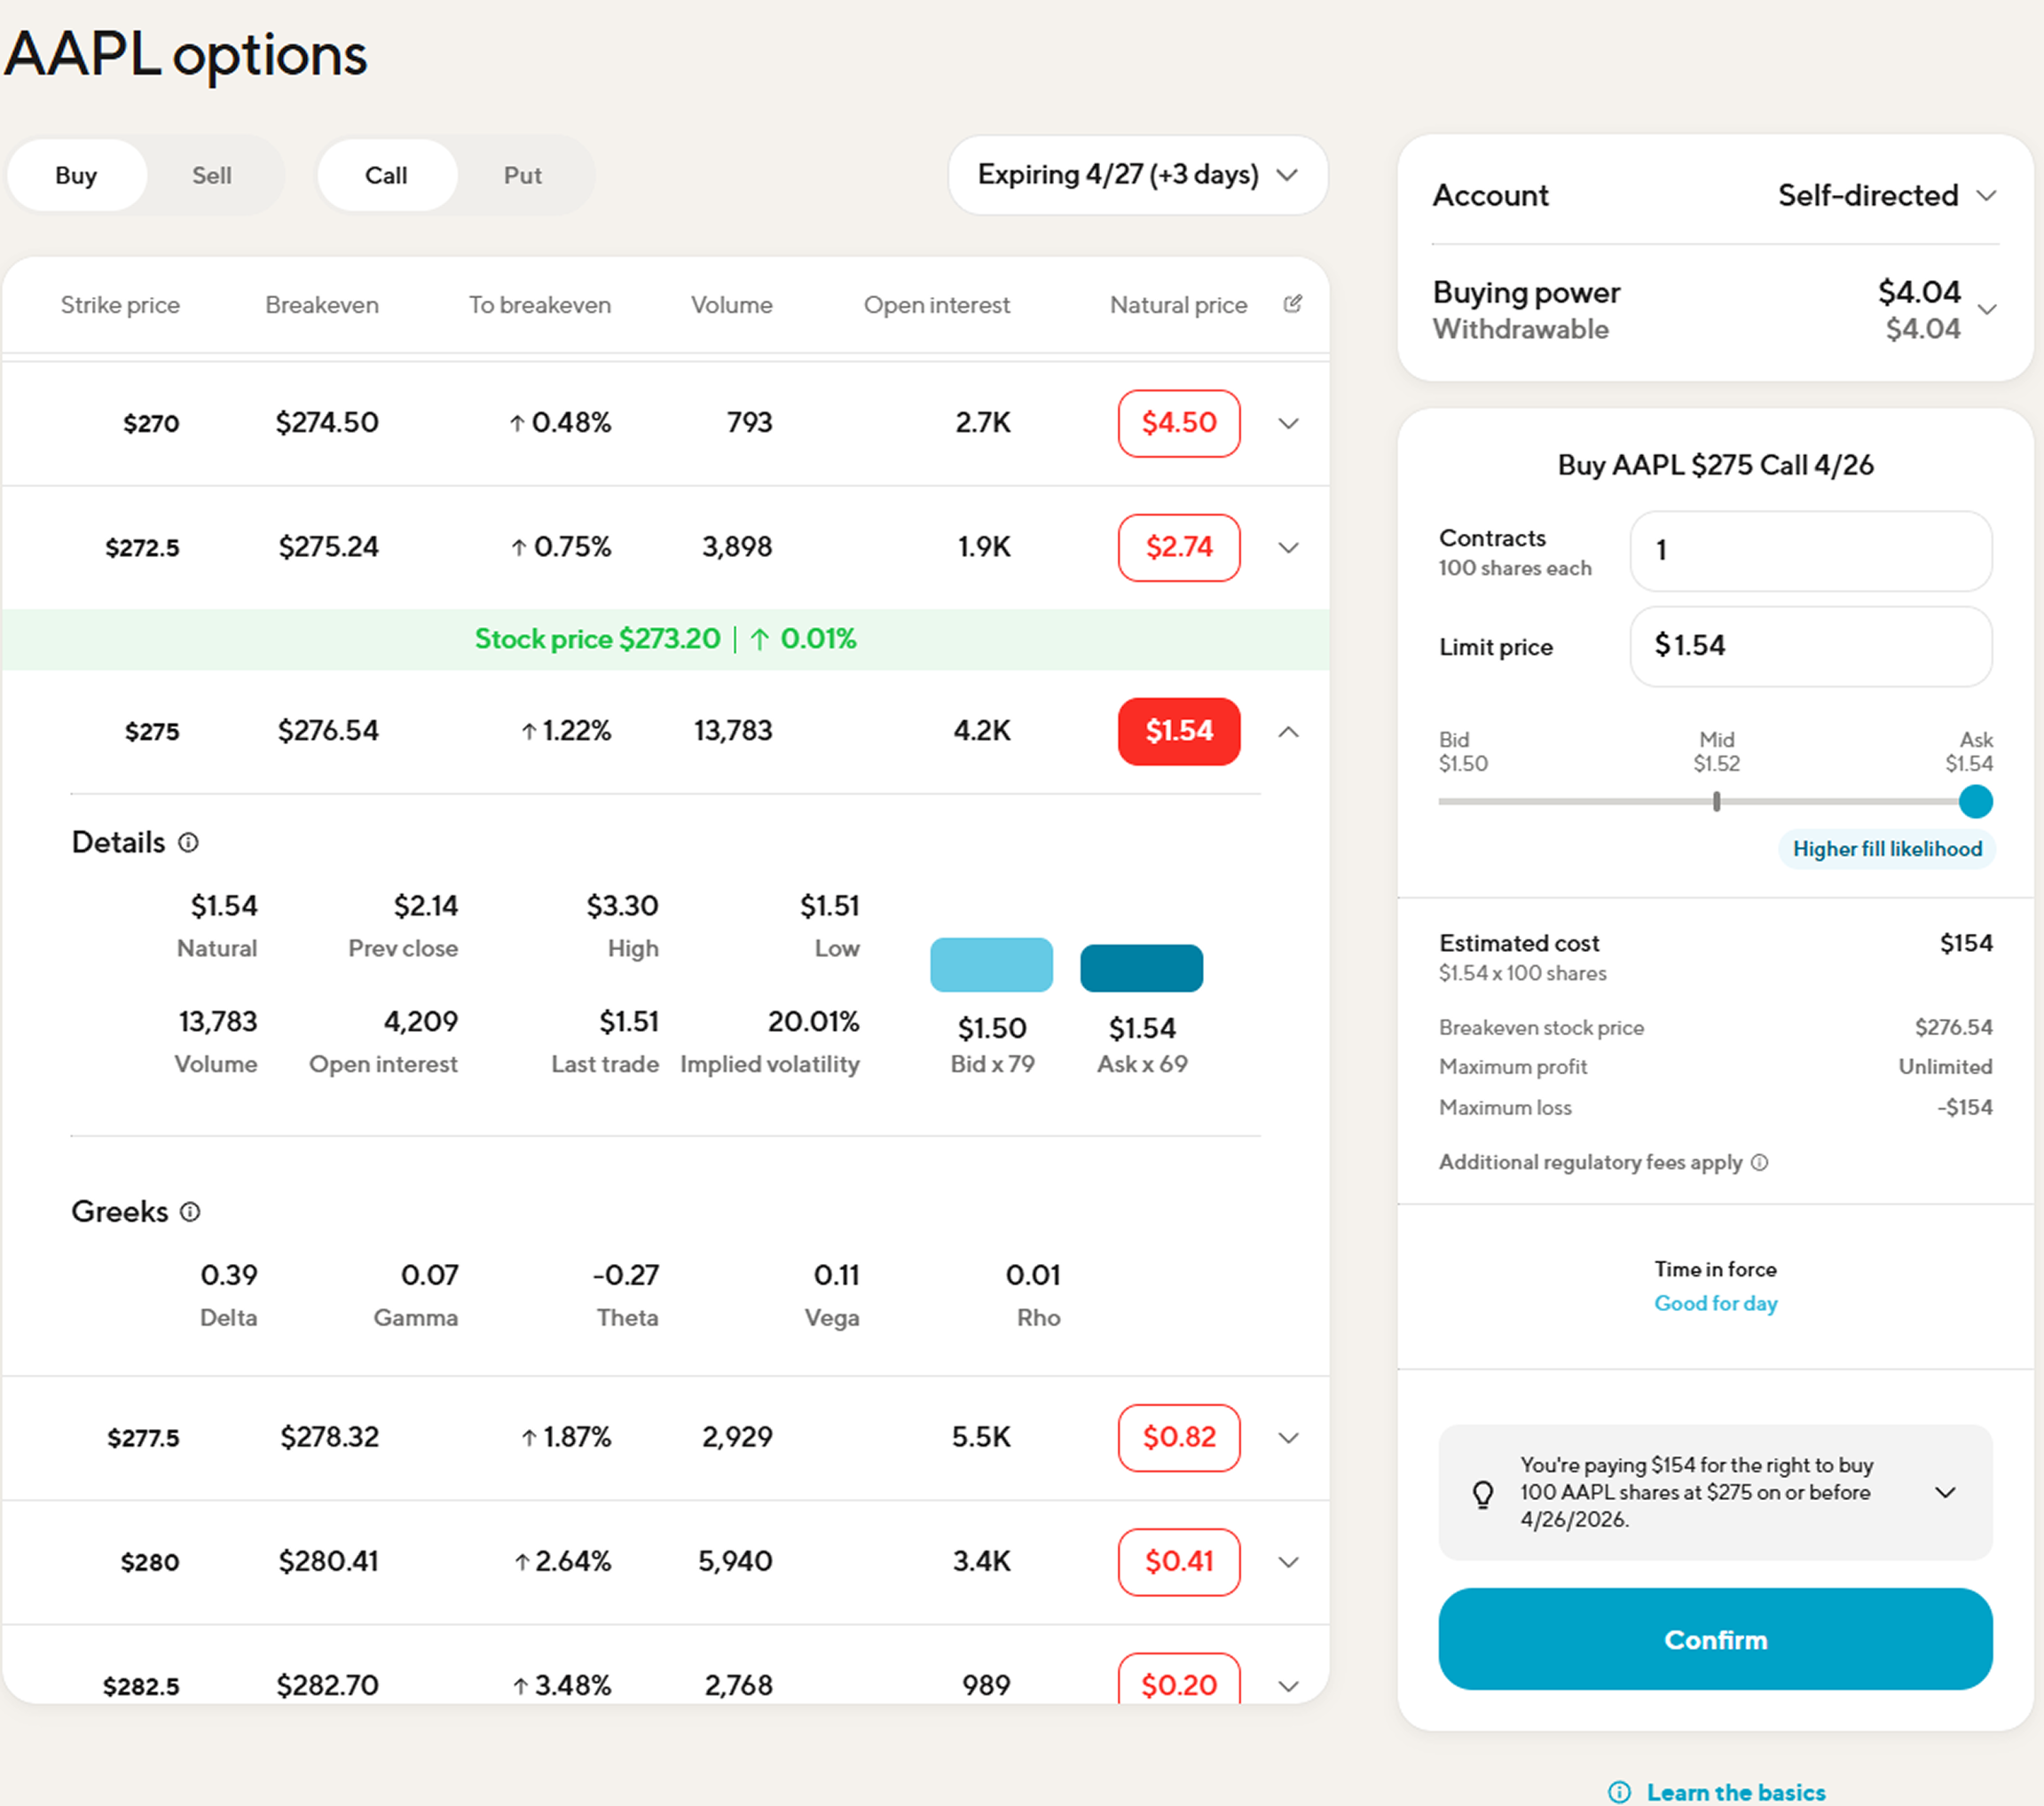The width and height of the screenshot is (2044, 1806).
Task: Click the Mid marker on price slider
Action: click(1716, 801)
